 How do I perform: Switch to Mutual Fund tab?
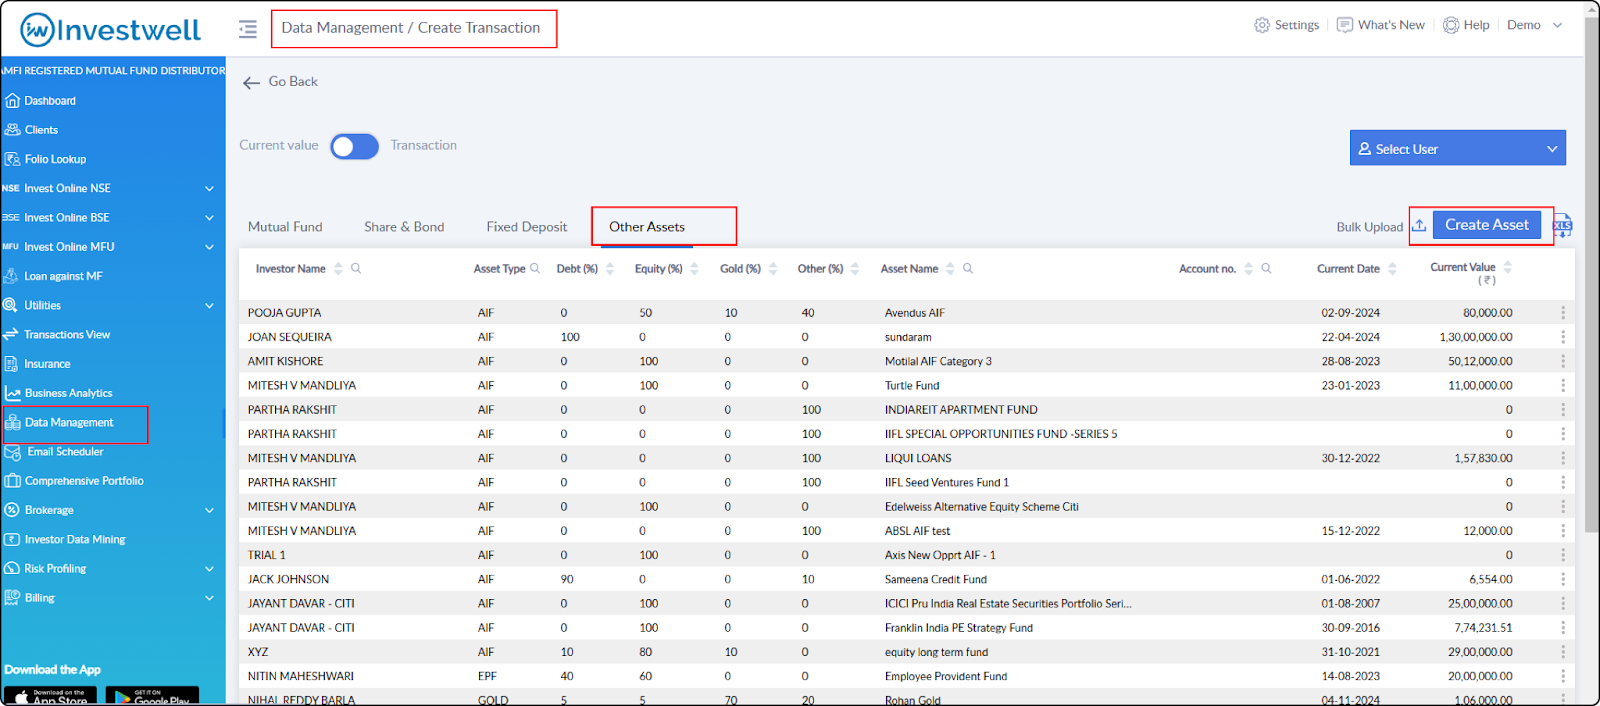(285, 227)
